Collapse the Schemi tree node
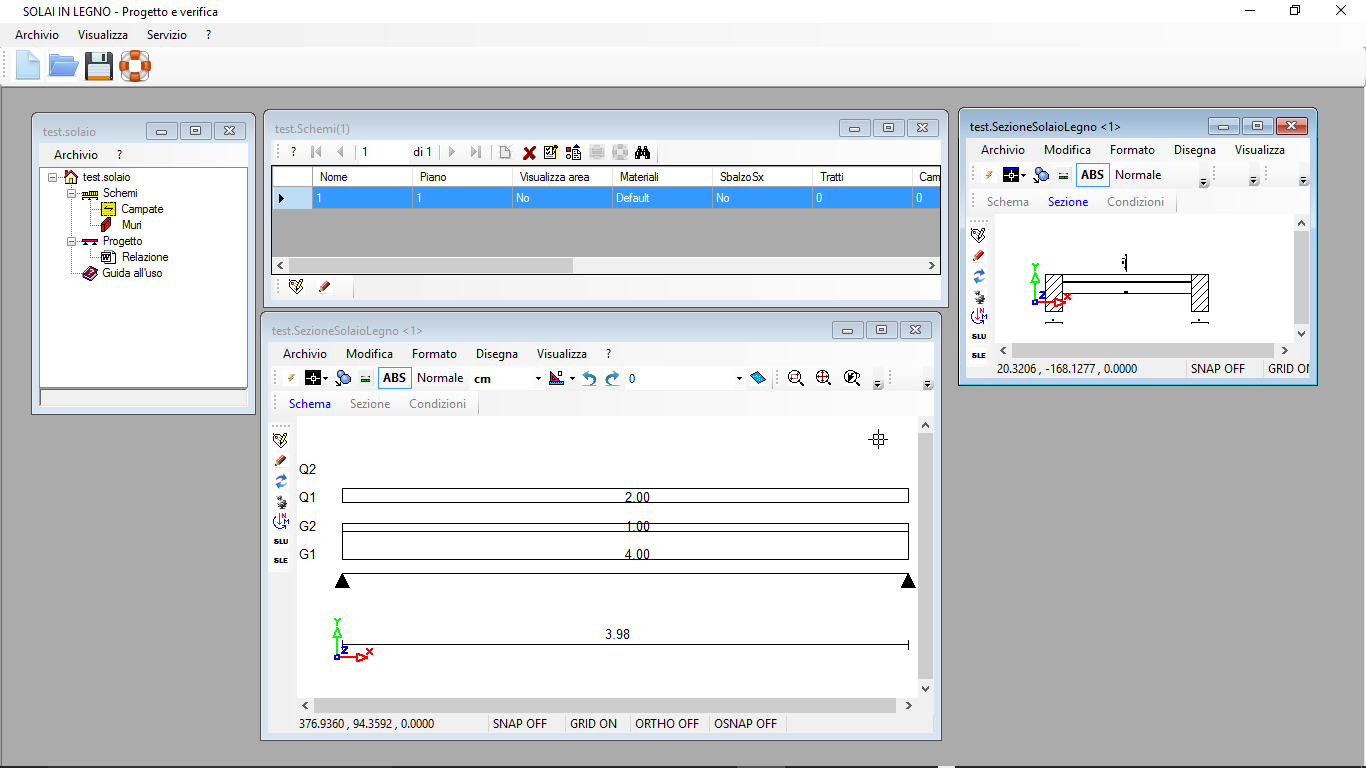This screenshot has width=1366, height=768. point(72,193)
